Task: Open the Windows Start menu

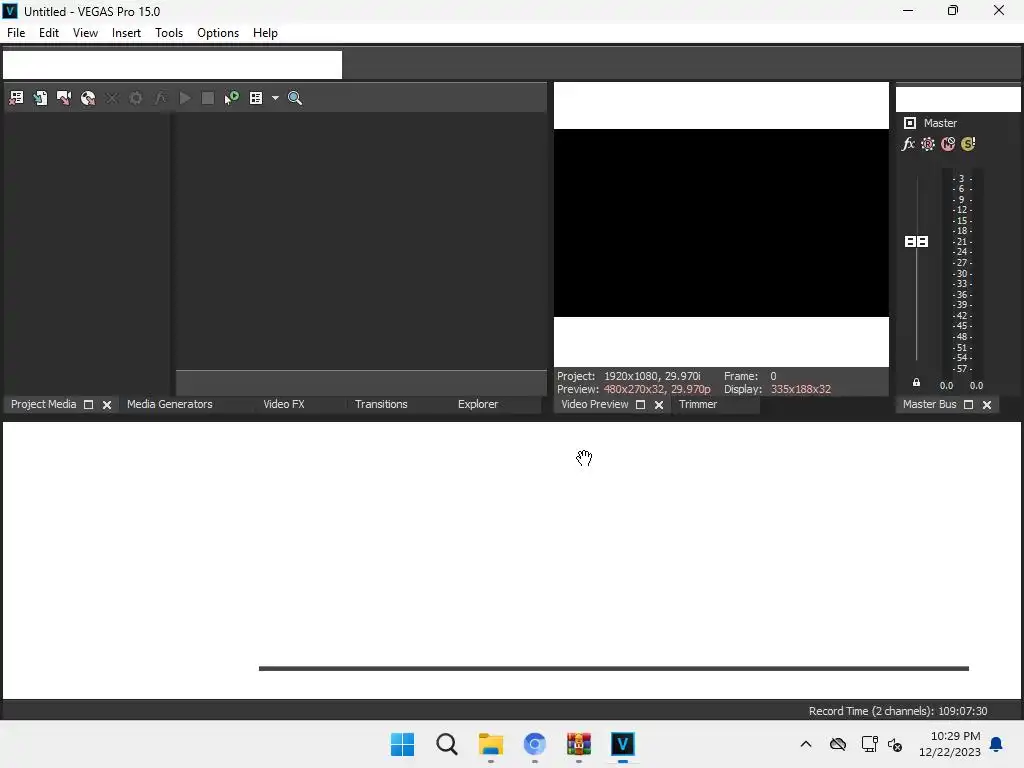Action: pyautogui.click(x=402, y=744)
